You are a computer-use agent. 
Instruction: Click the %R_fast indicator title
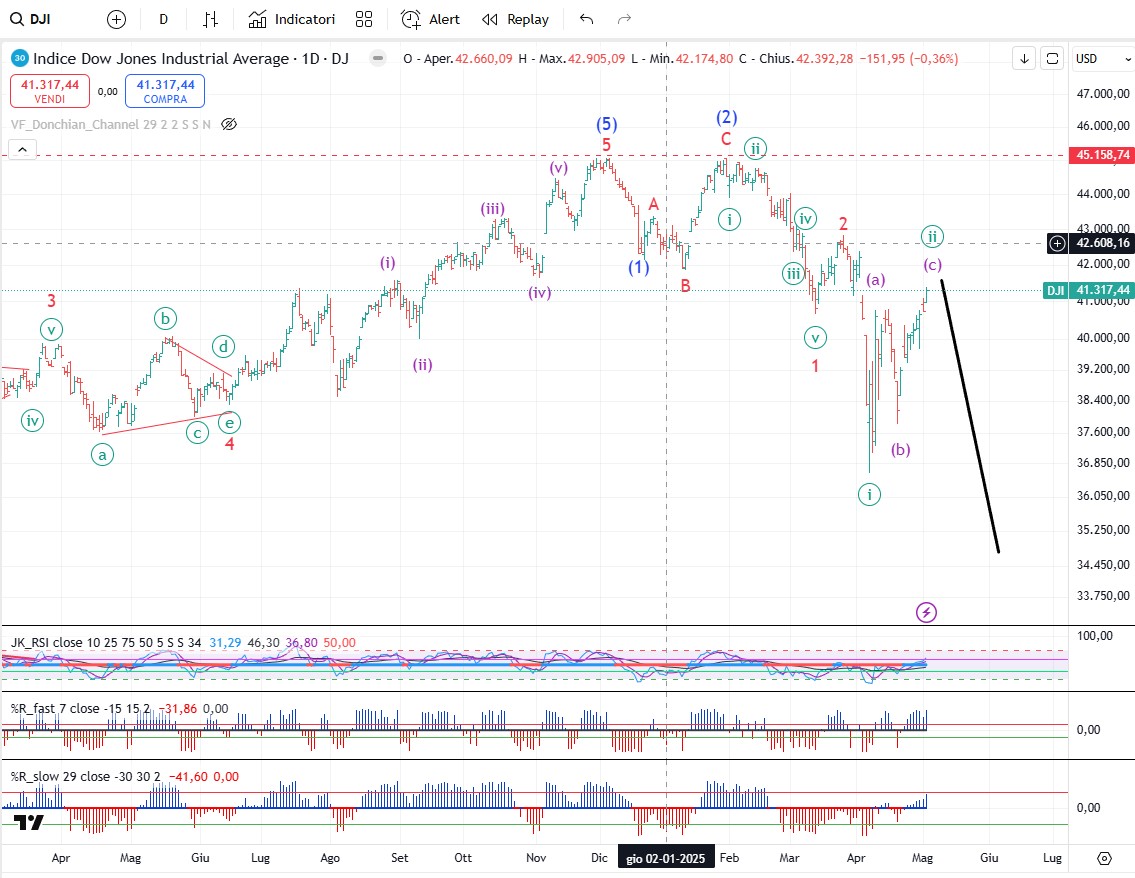pos(81,709)
